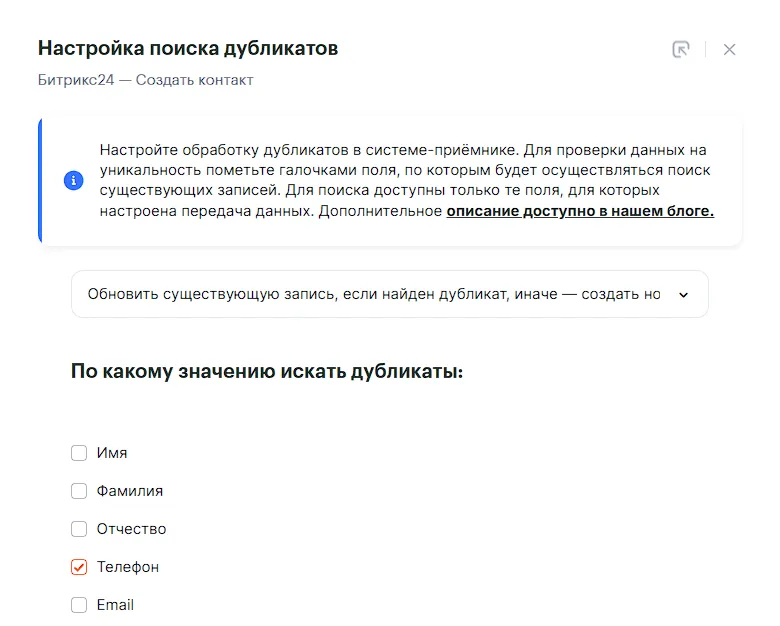Click the 'Фамилия' label text

click(x=130, y=491)
